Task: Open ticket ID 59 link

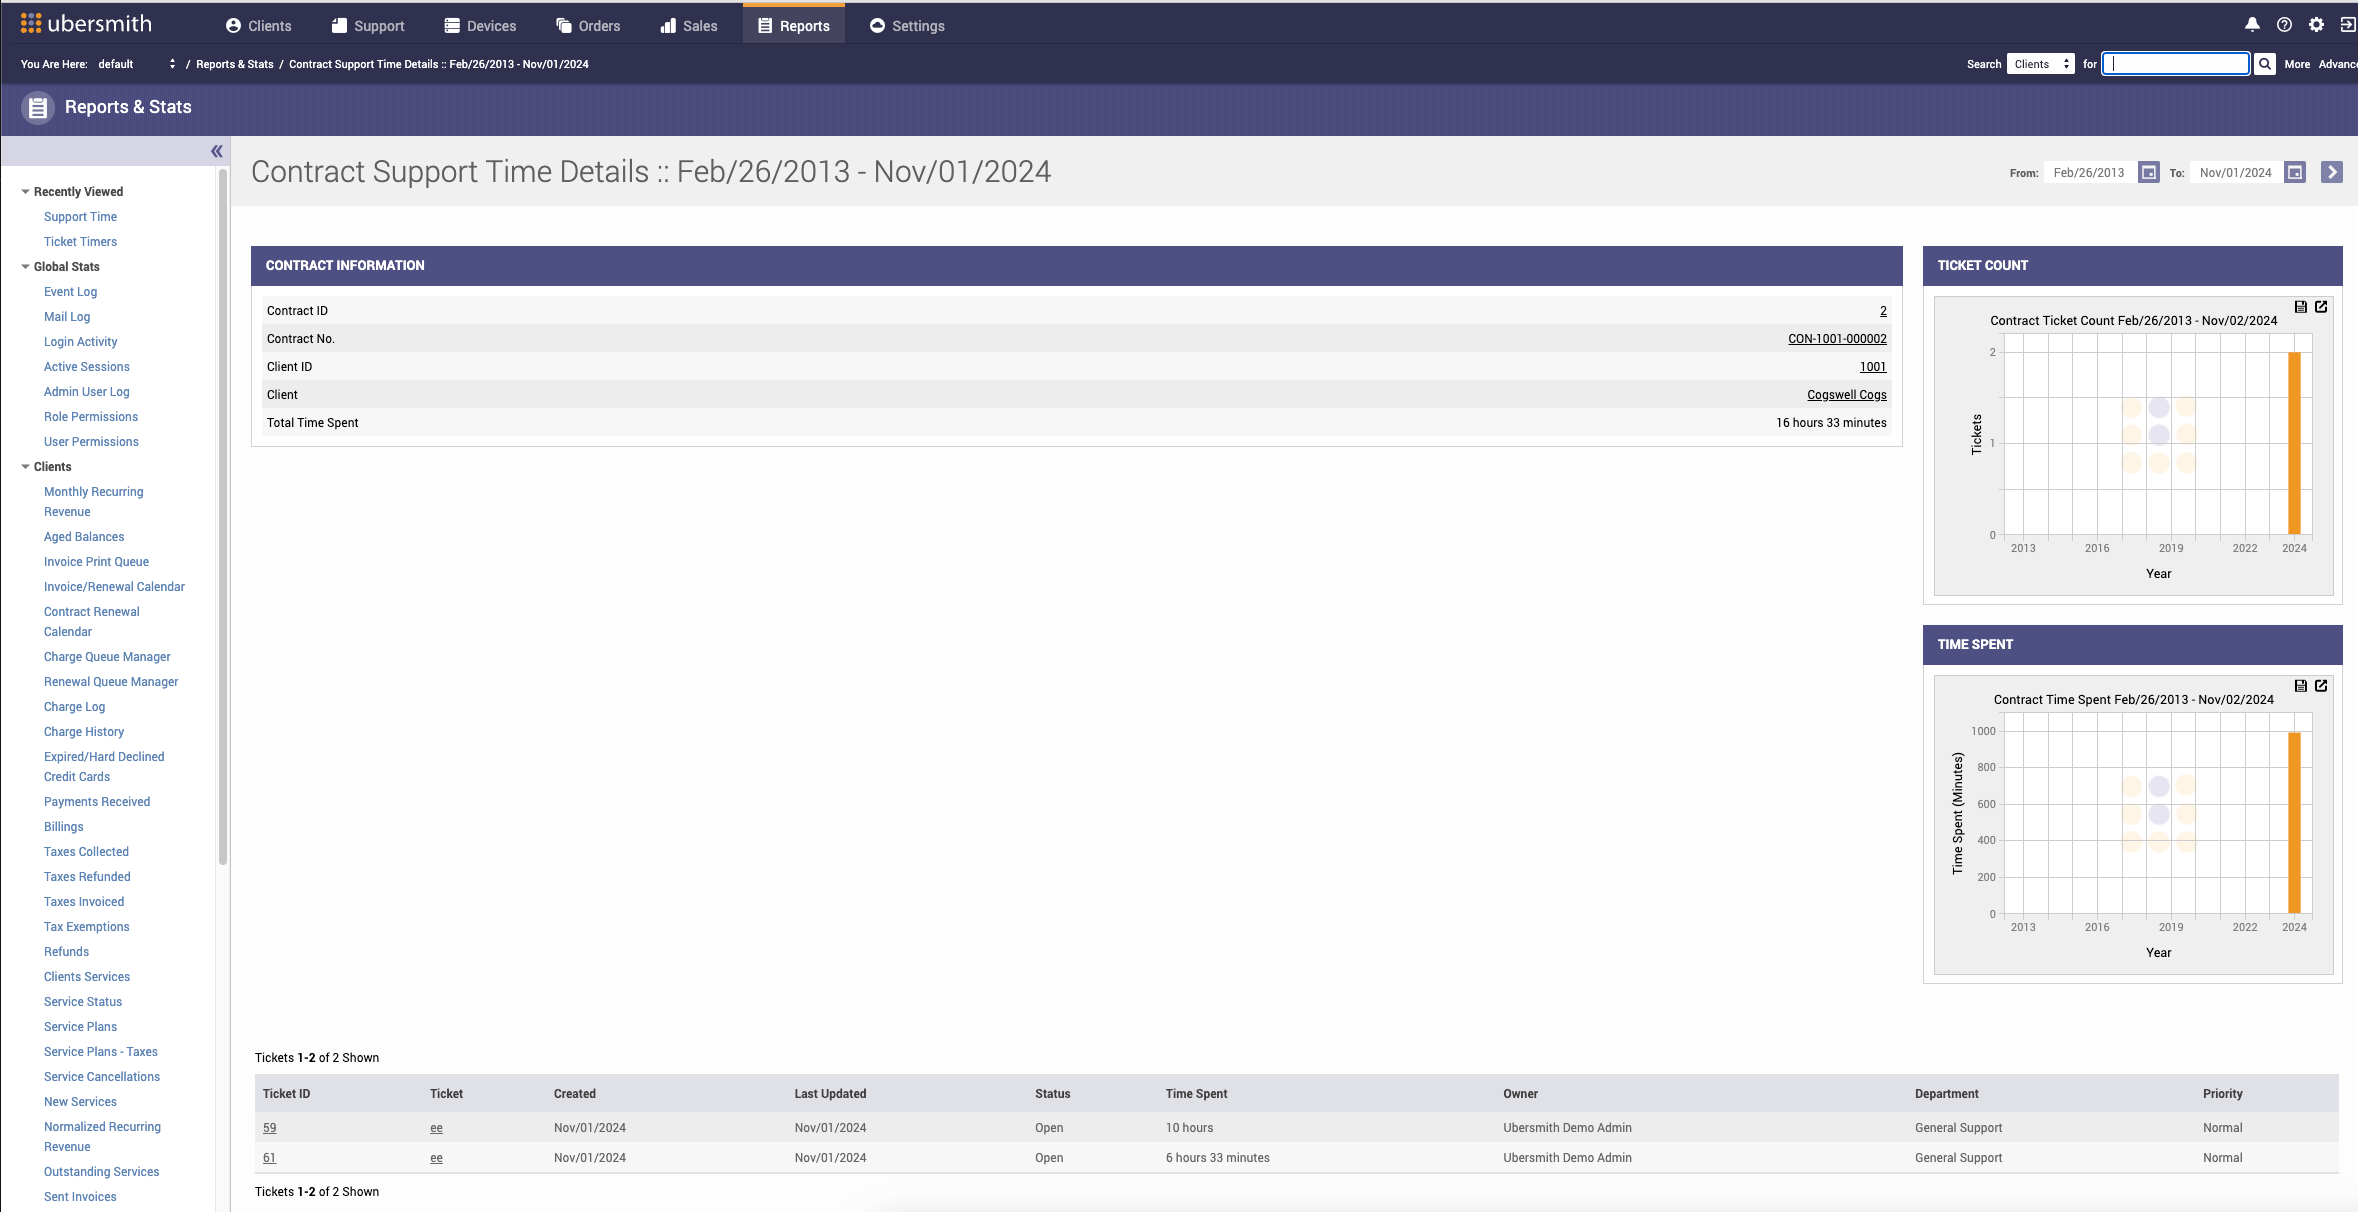Action: 269,1128
